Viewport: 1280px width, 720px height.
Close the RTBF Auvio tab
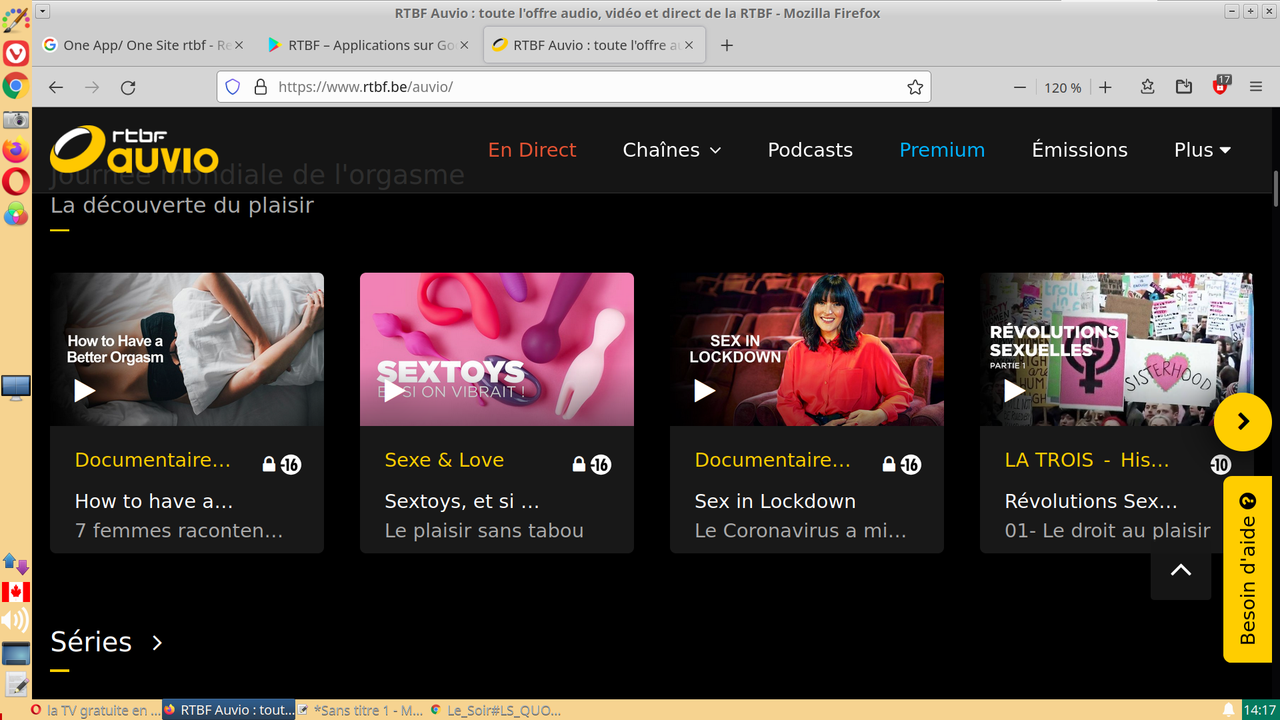click(x=690, y=45)
